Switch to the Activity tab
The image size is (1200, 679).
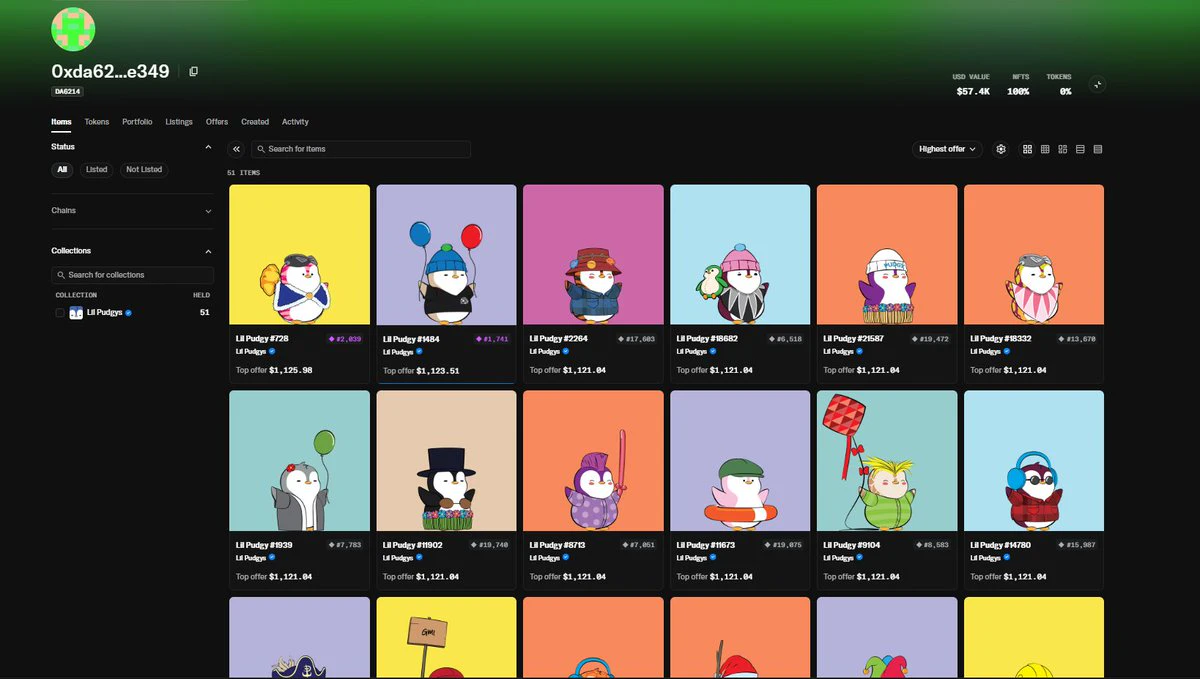point(295,122)
